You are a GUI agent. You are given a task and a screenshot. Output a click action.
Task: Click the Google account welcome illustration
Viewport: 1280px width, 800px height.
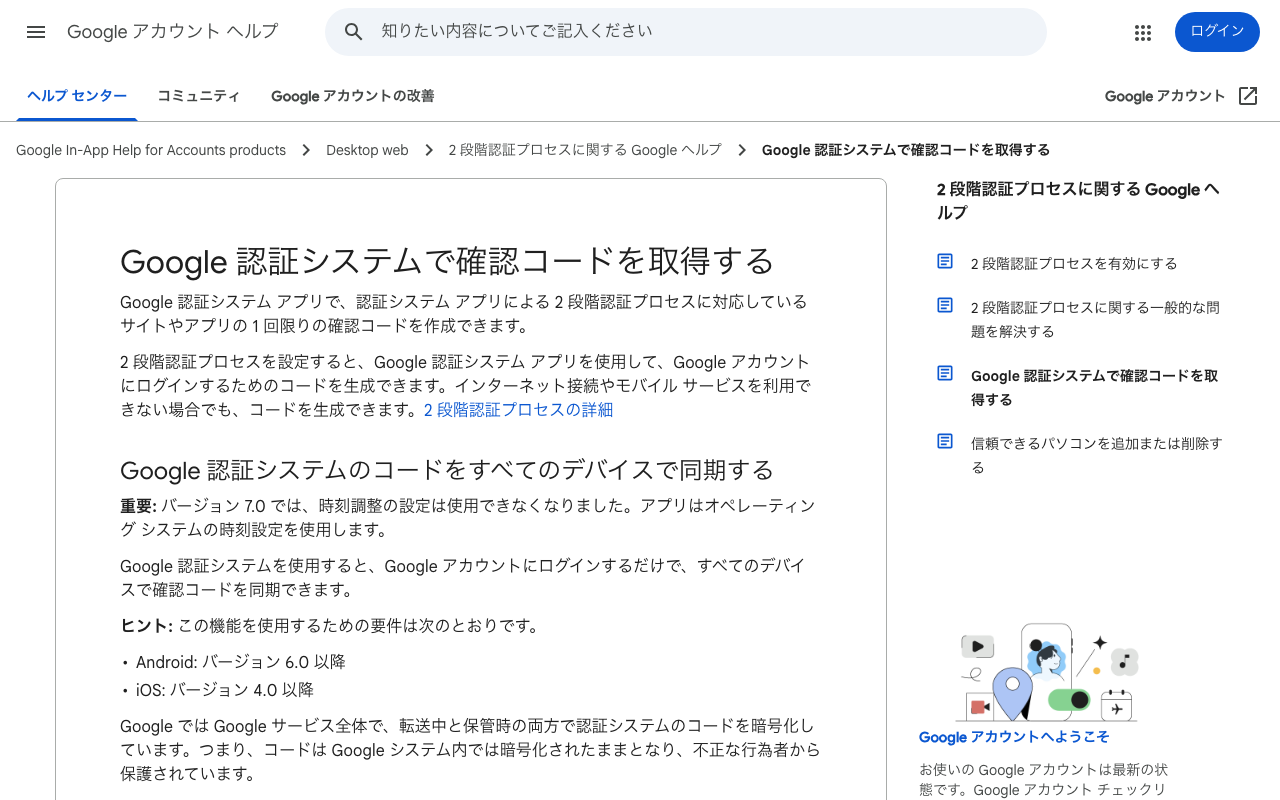click(1049, 672)
